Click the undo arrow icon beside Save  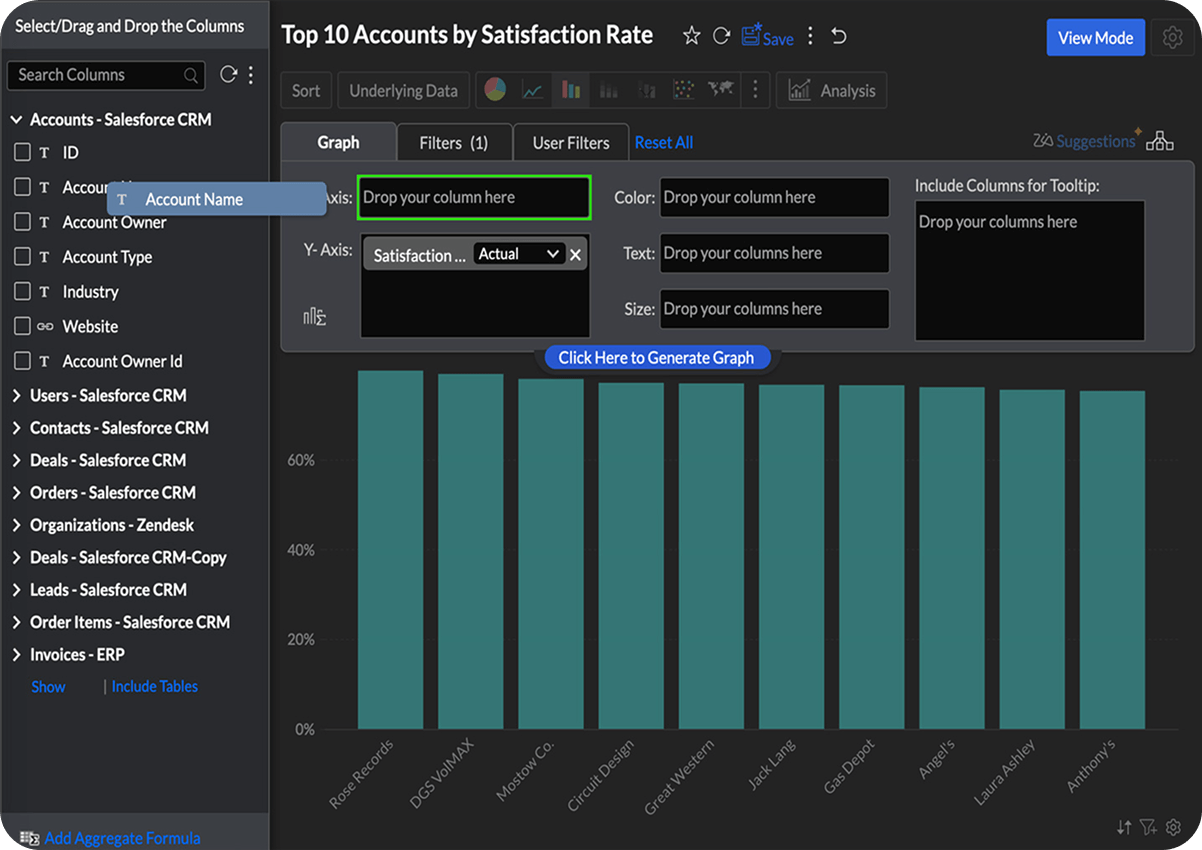click(839, 37)
